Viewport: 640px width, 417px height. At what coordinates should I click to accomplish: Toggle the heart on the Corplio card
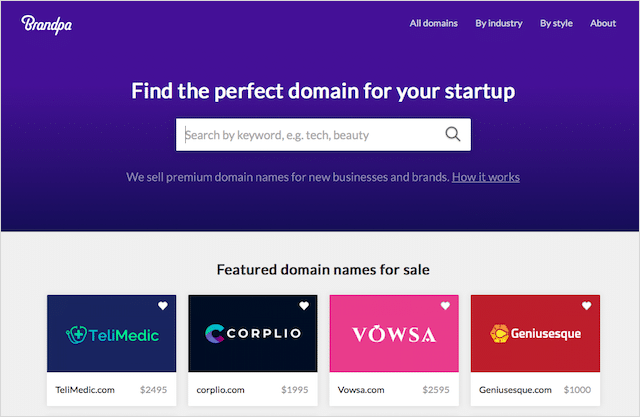[304, 306]
